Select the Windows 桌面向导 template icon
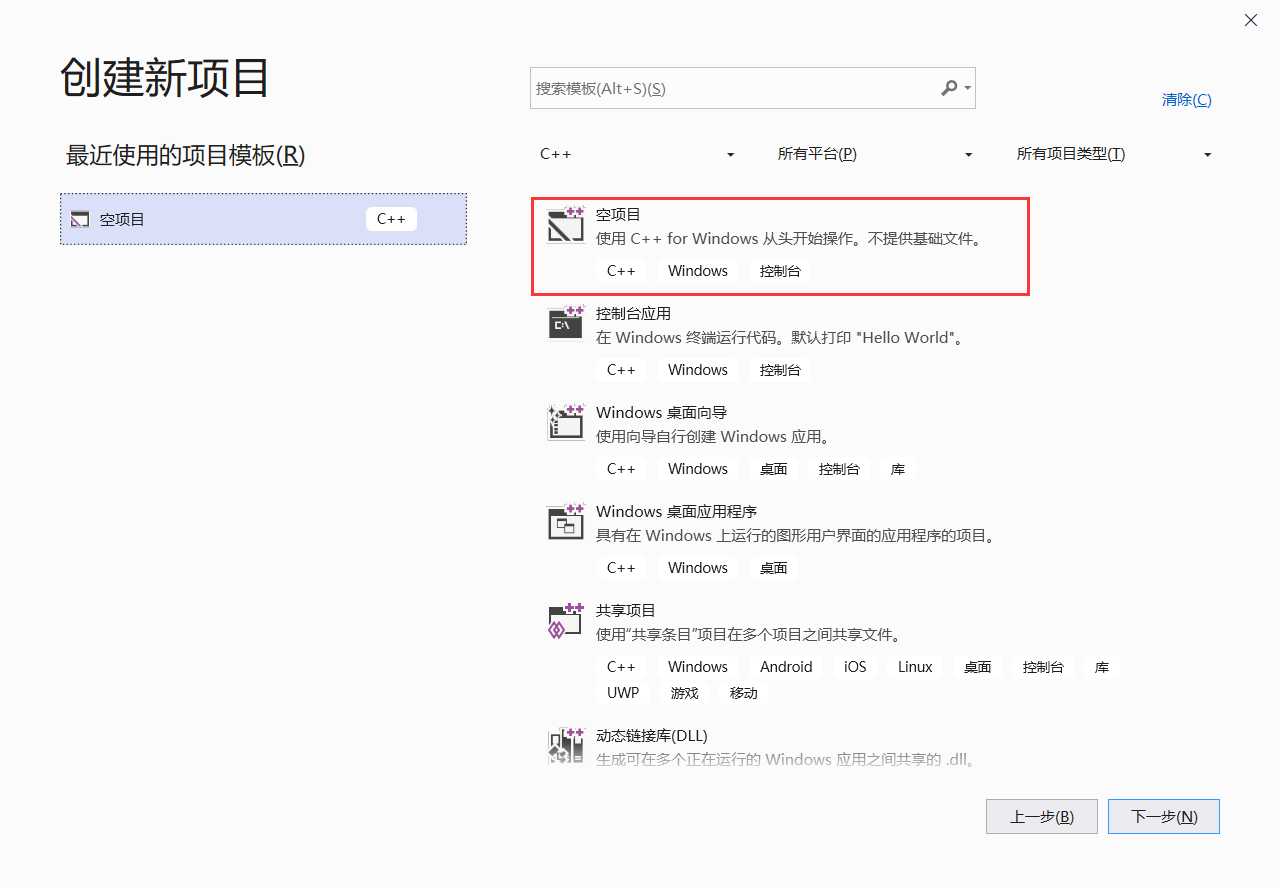 566,422
